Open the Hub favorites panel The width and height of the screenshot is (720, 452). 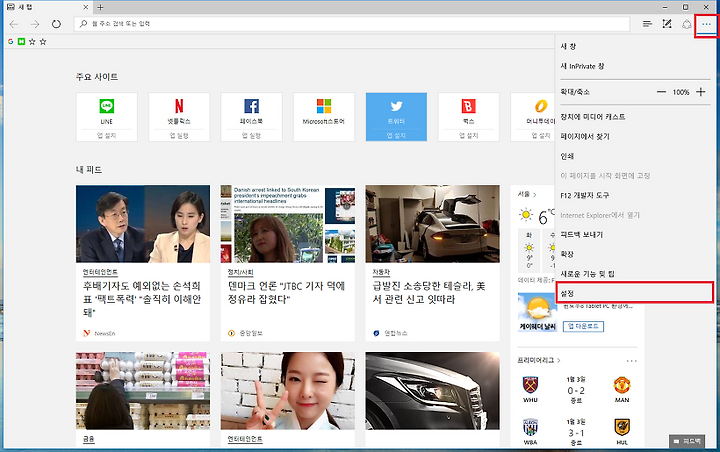point(647,24)
